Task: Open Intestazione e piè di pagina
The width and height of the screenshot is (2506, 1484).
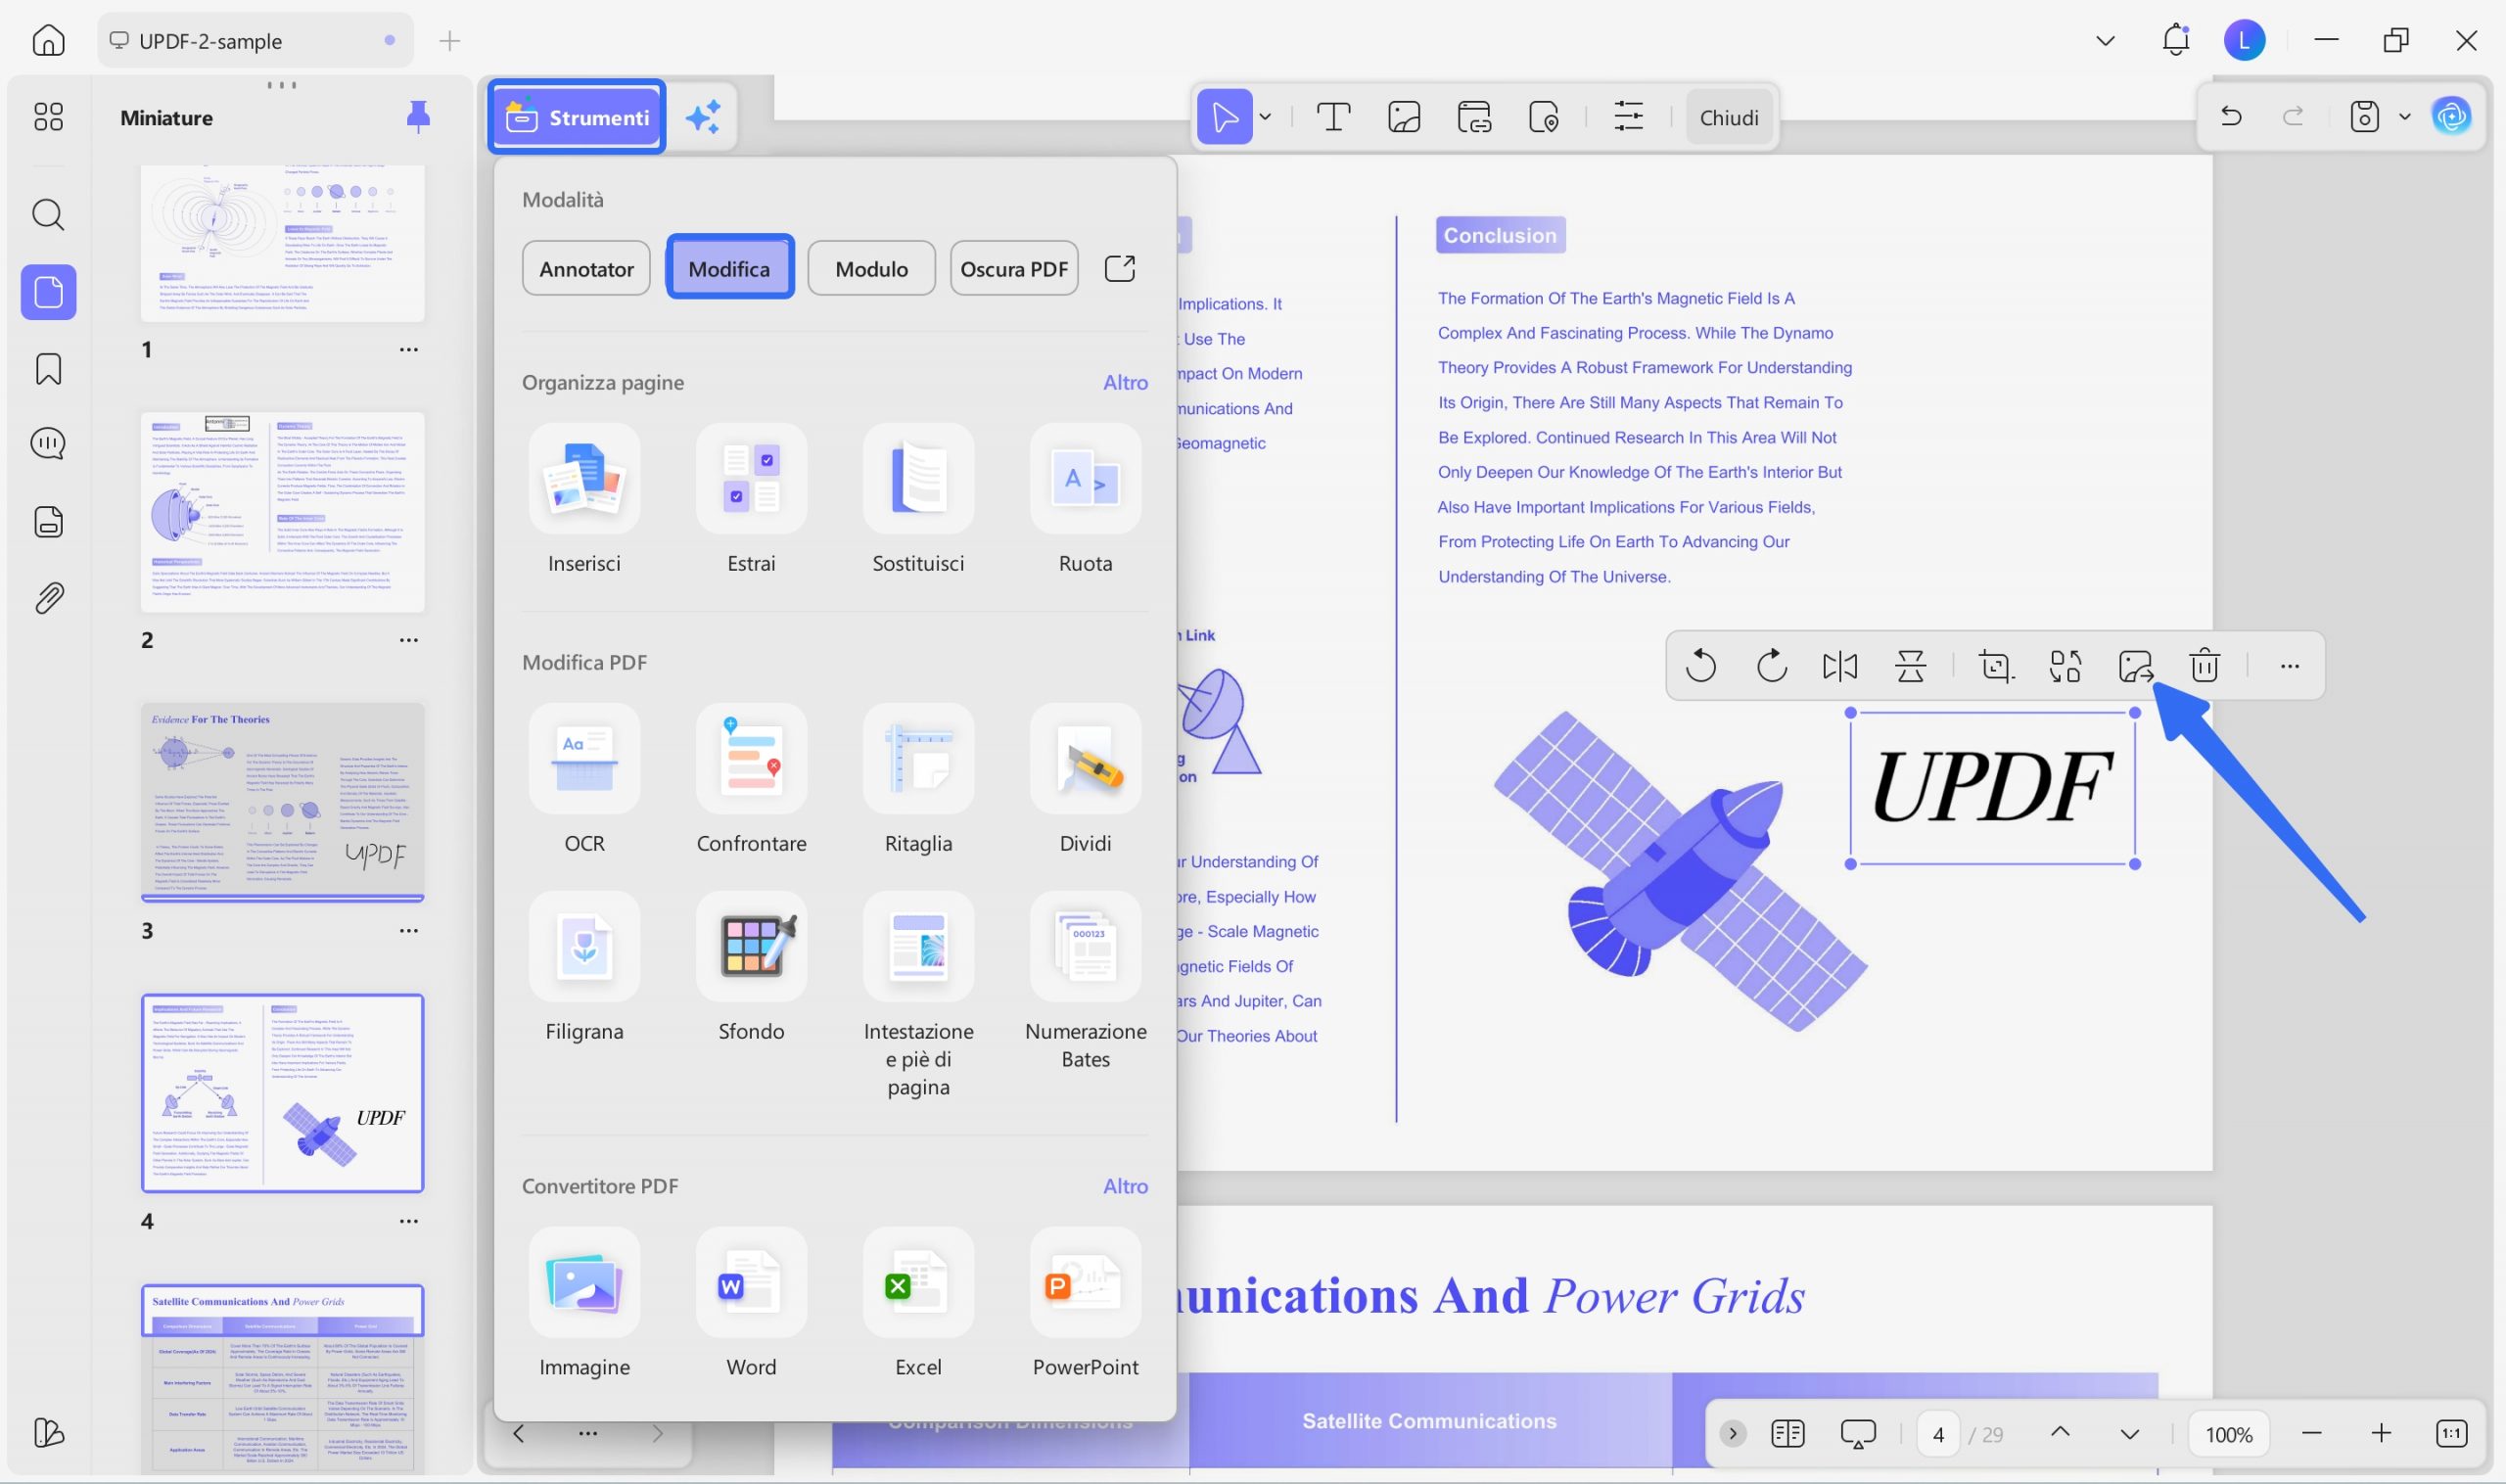Action: tap(918, 994)
